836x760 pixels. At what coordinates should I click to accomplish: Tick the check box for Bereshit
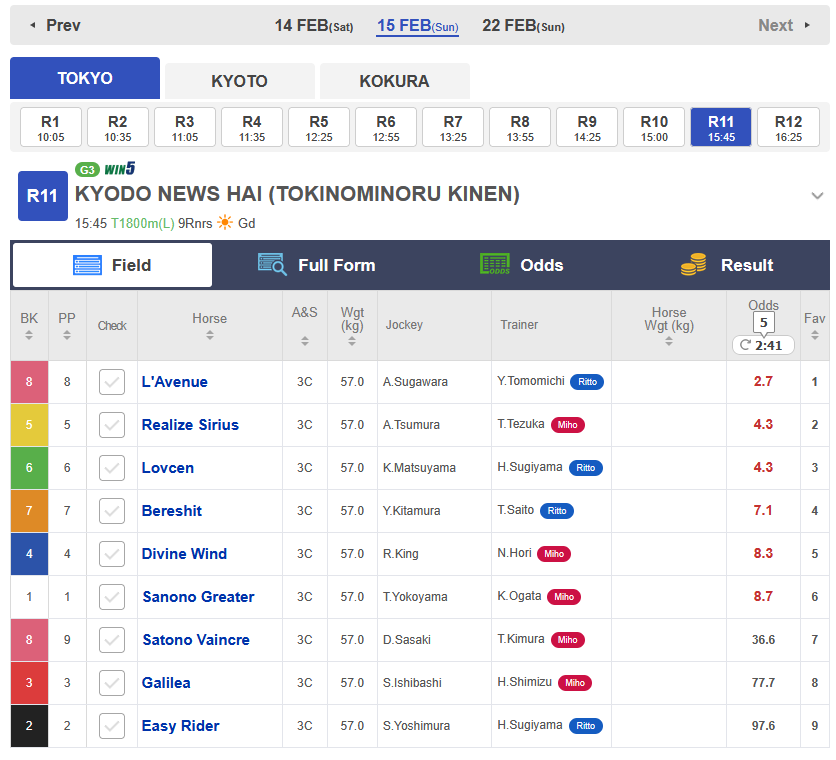pyautogui.click(x=112, y=511)
